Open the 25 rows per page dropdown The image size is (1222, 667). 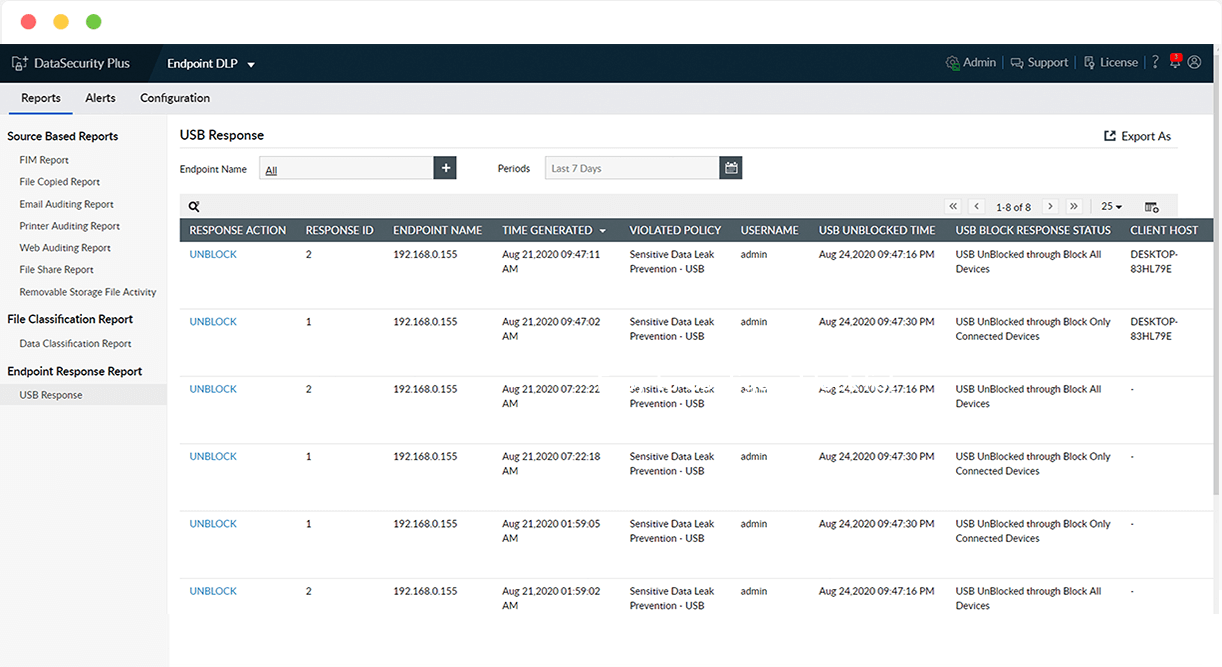point(1111,207)
